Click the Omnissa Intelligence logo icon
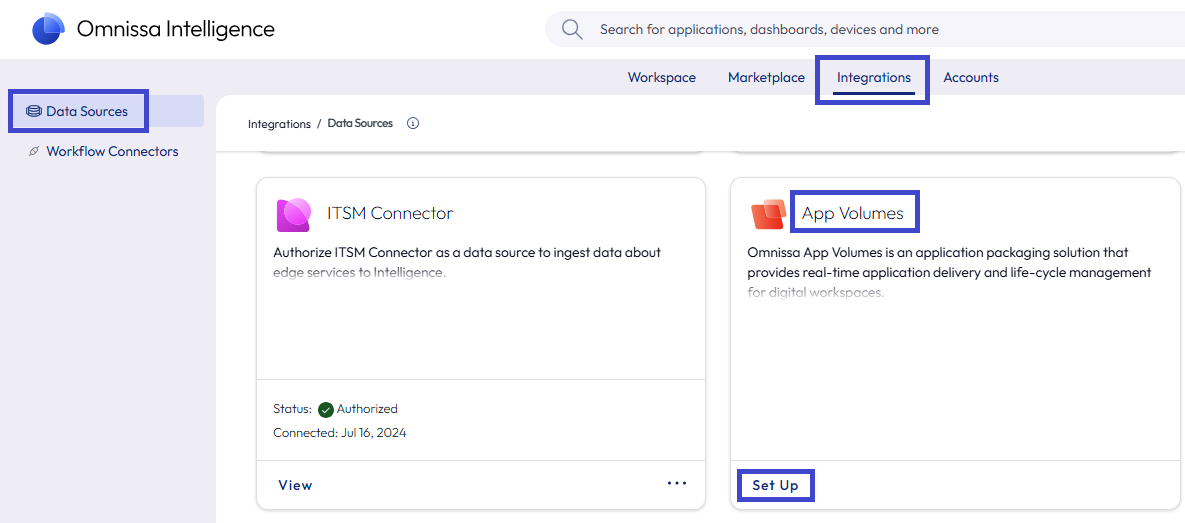 point(48,29)
